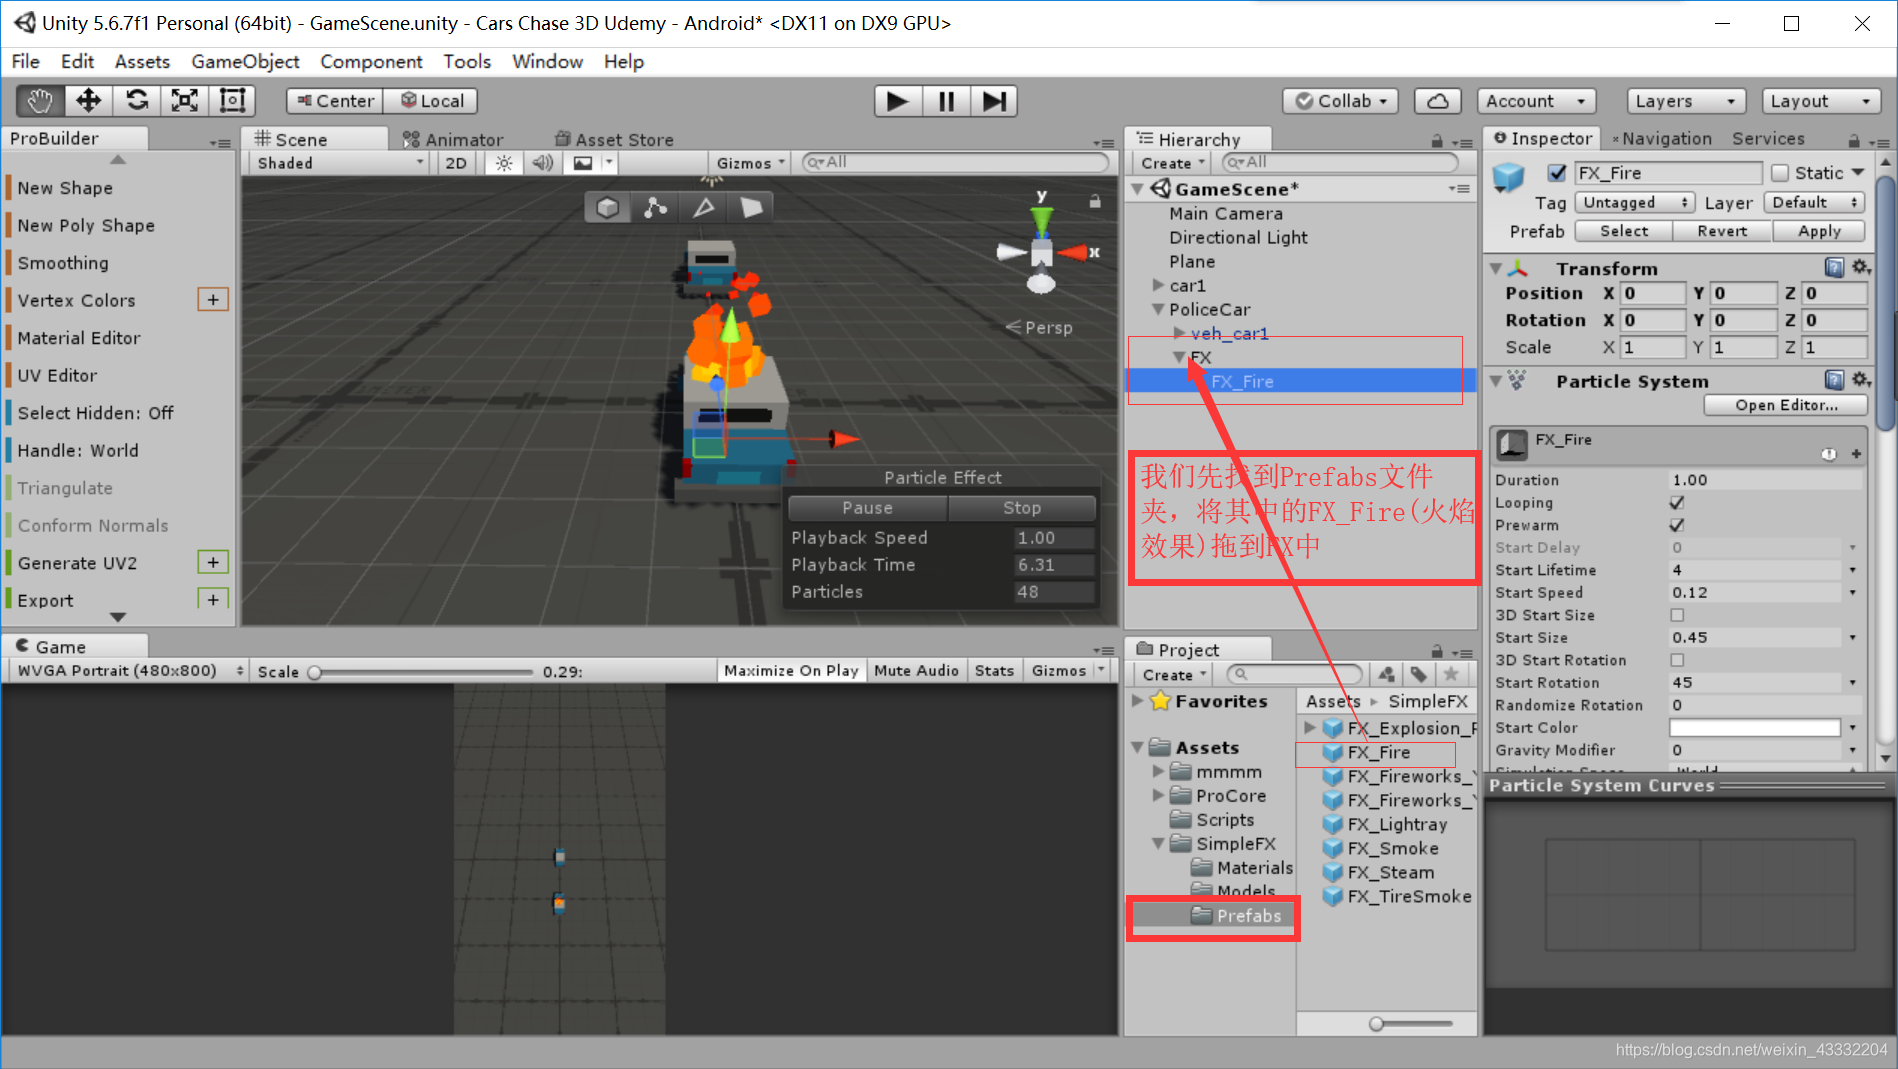Save search favorite star icon
1898x1069 pixels.
tap(1451, 674)
